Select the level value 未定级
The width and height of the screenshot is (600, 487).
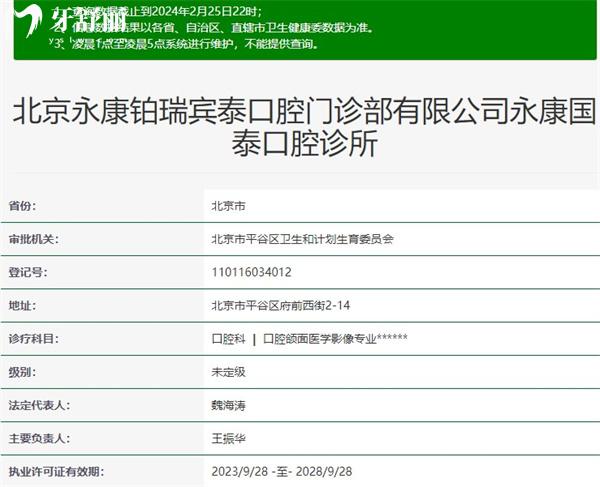(228, 372)
